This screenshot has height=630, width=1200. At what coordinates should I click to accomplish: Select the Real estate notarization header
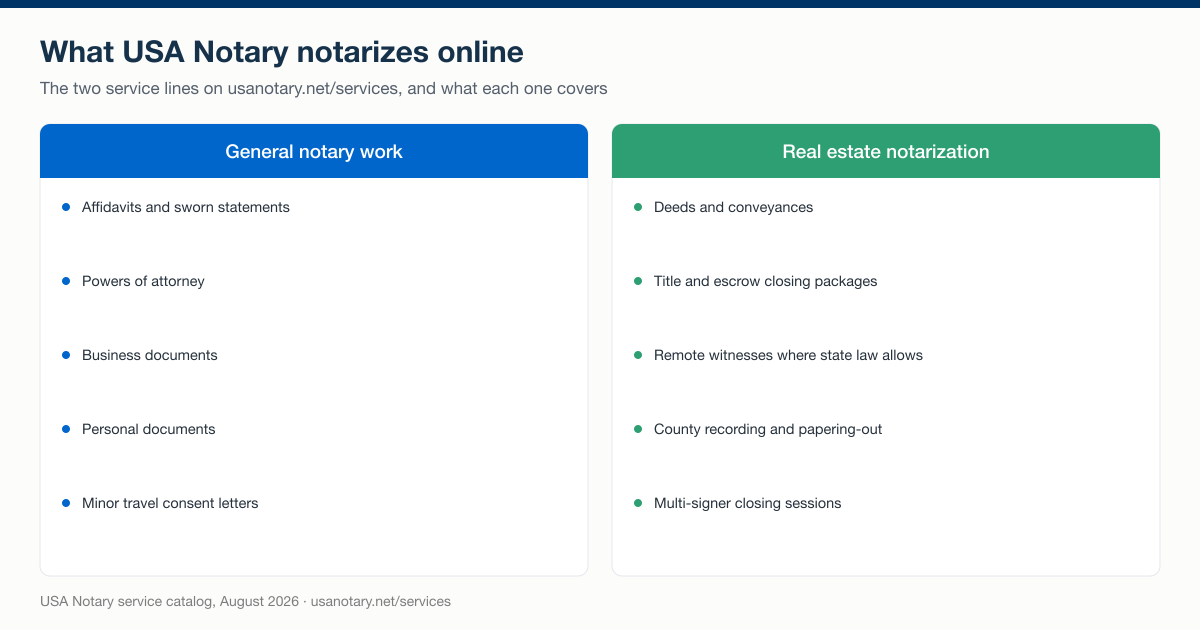[x=886, y=151]
